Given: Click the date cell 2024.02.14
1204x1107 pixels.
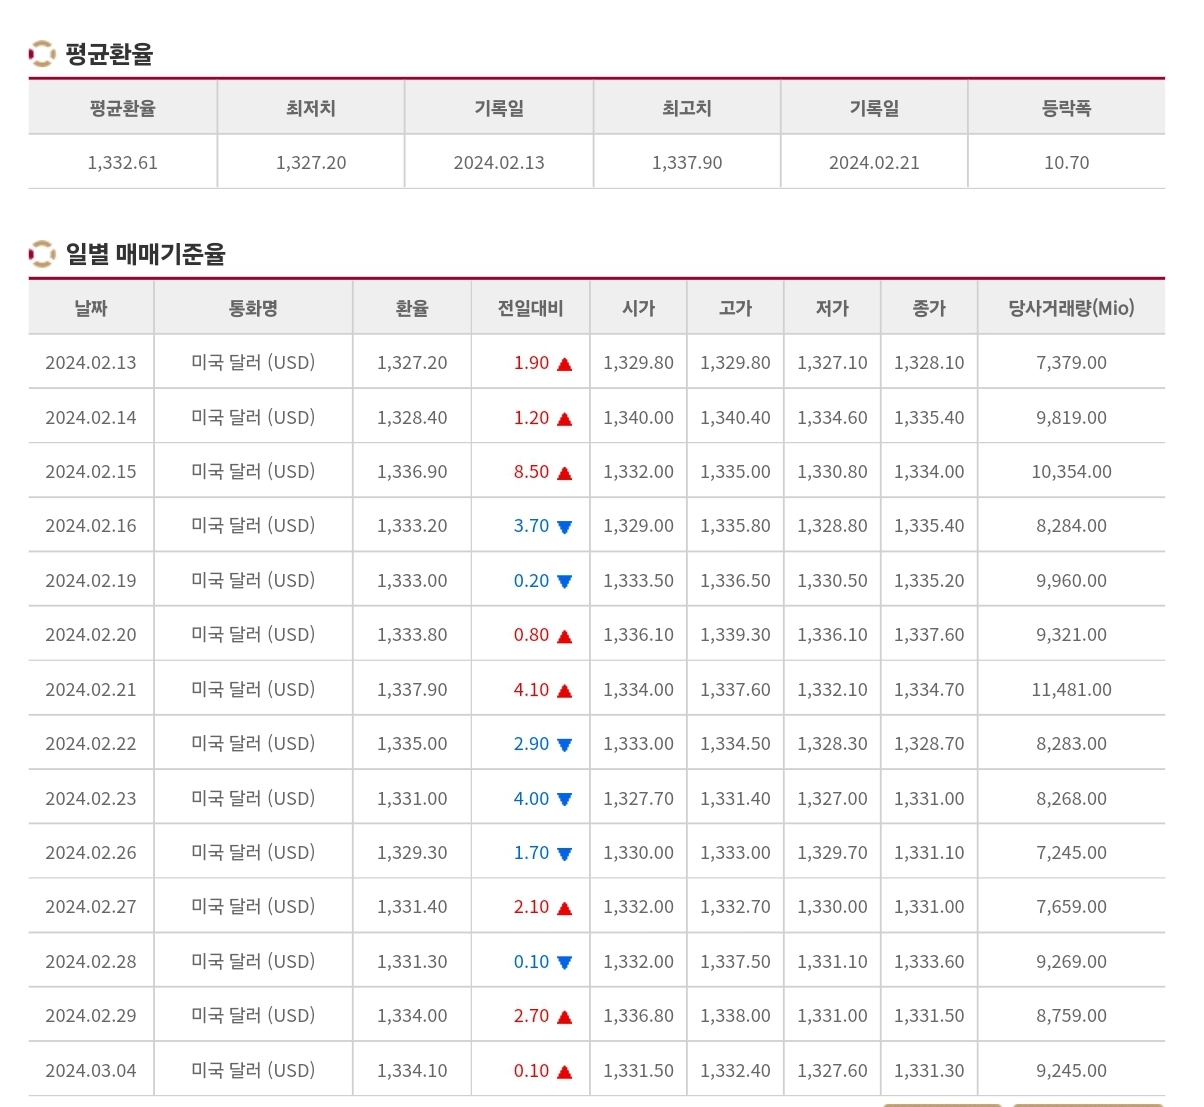Looking at the screenshot, I should [91, 418].
